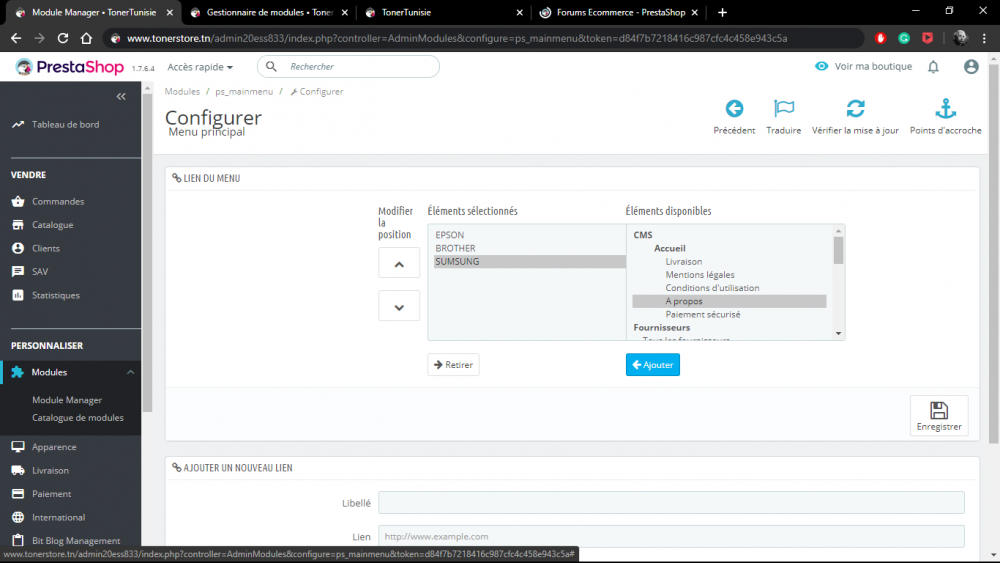Collapse the Modules submenu chevron

tap(131, 372)
